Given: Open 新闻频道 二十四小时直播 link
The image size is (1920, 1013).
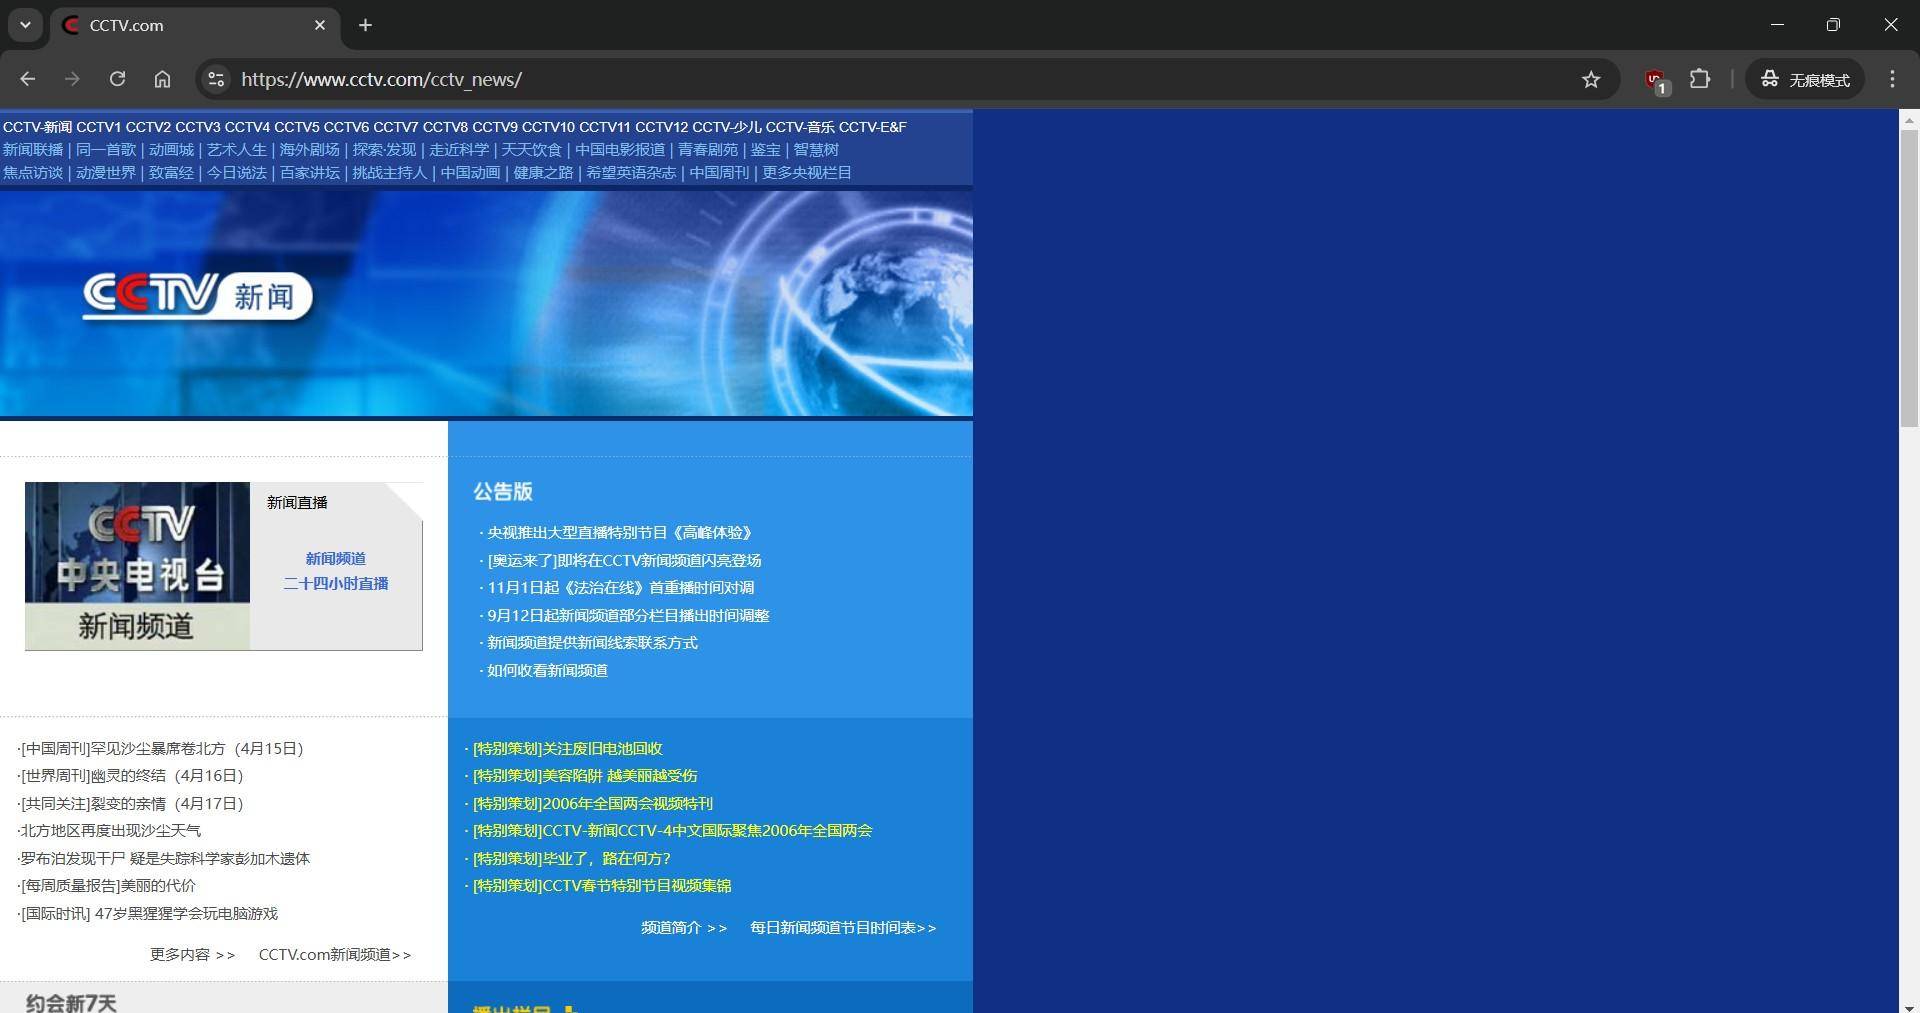Looking at the screenshot, I should tap(336, 571).
